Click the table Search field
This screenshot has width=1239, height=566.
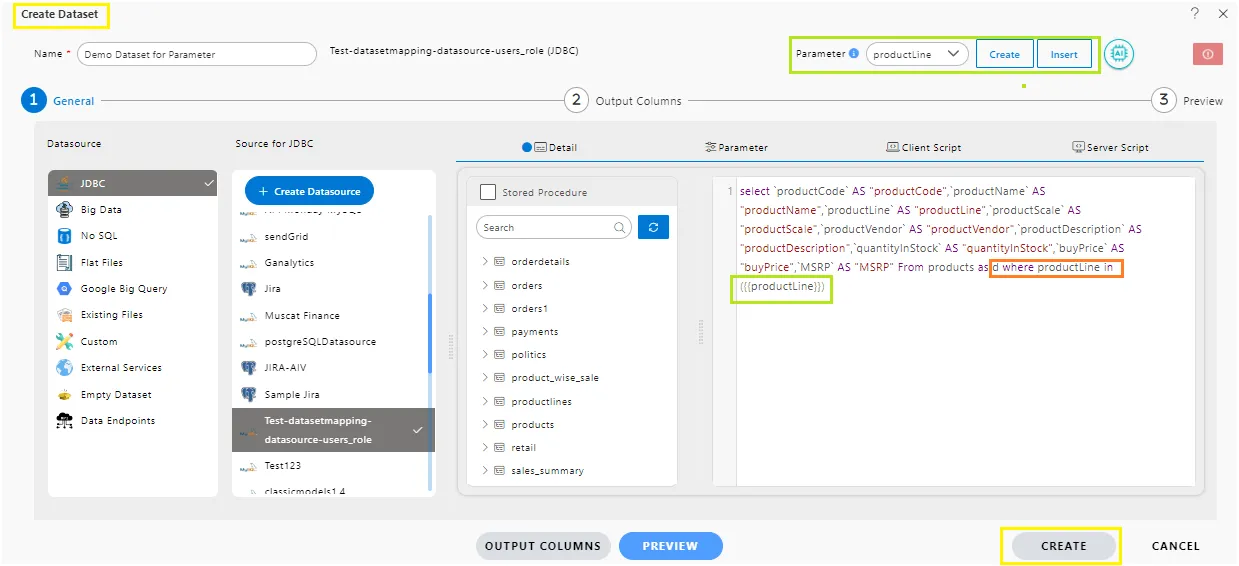tap(554, 228)
